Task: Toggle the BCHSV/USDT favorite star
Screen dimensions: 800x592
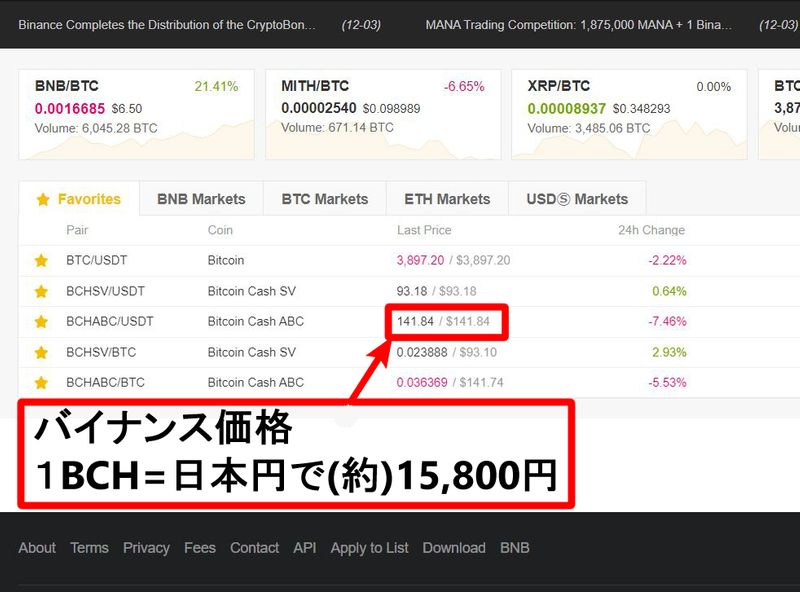Action: [x=41, y=291]
